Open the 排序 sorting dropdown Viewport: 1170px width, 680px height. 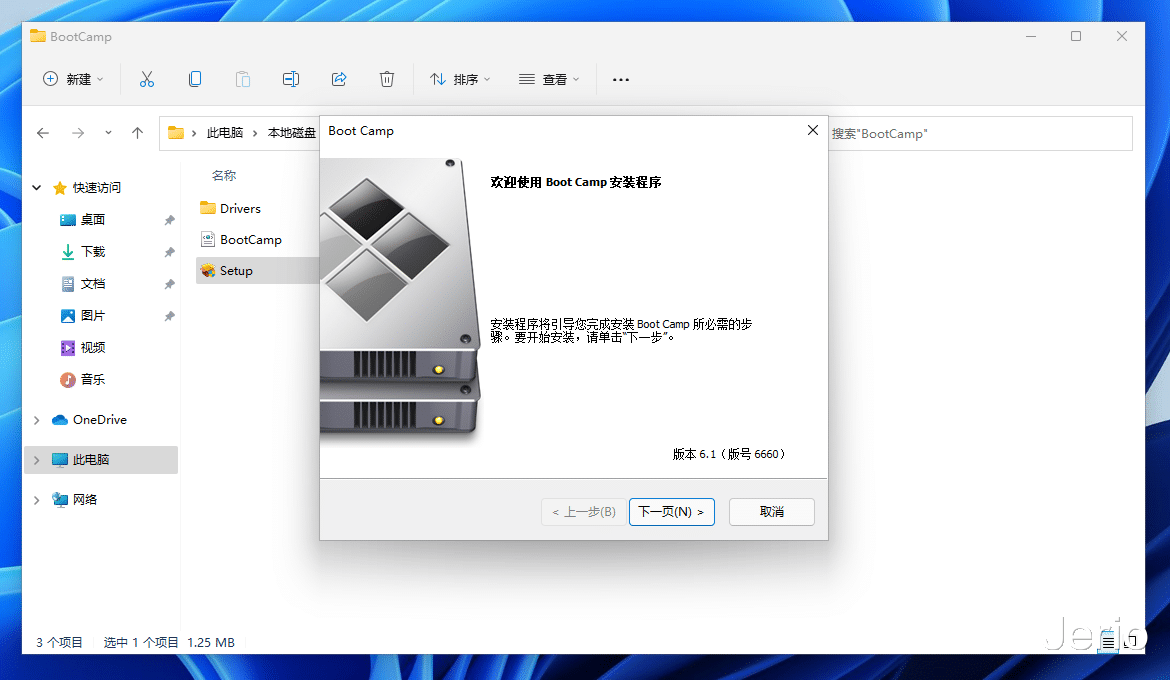click(459, 78)
